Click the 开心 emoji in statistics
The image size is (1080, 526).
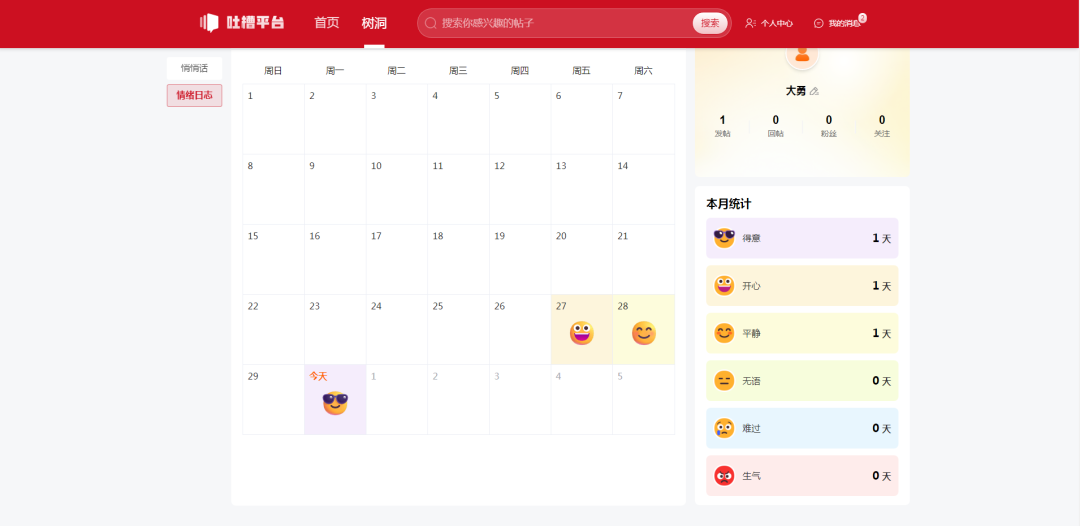[724, 286]
